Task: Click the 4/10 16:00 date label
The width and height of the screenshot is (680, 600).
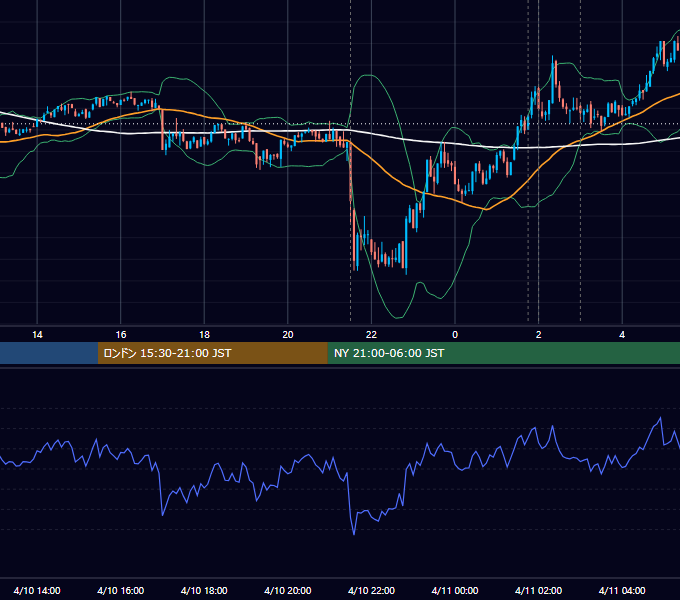Action: pyautogui.click(x=121, y=590)
